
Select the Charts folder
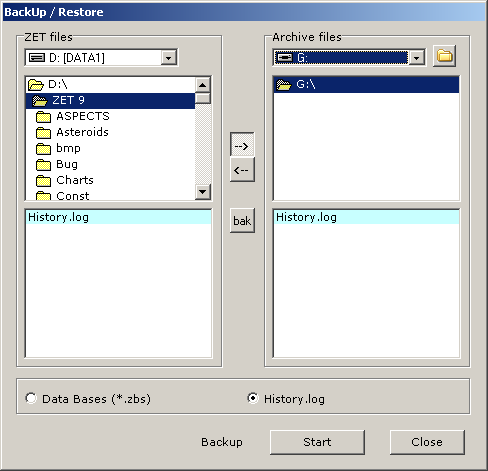click(65, 180)
